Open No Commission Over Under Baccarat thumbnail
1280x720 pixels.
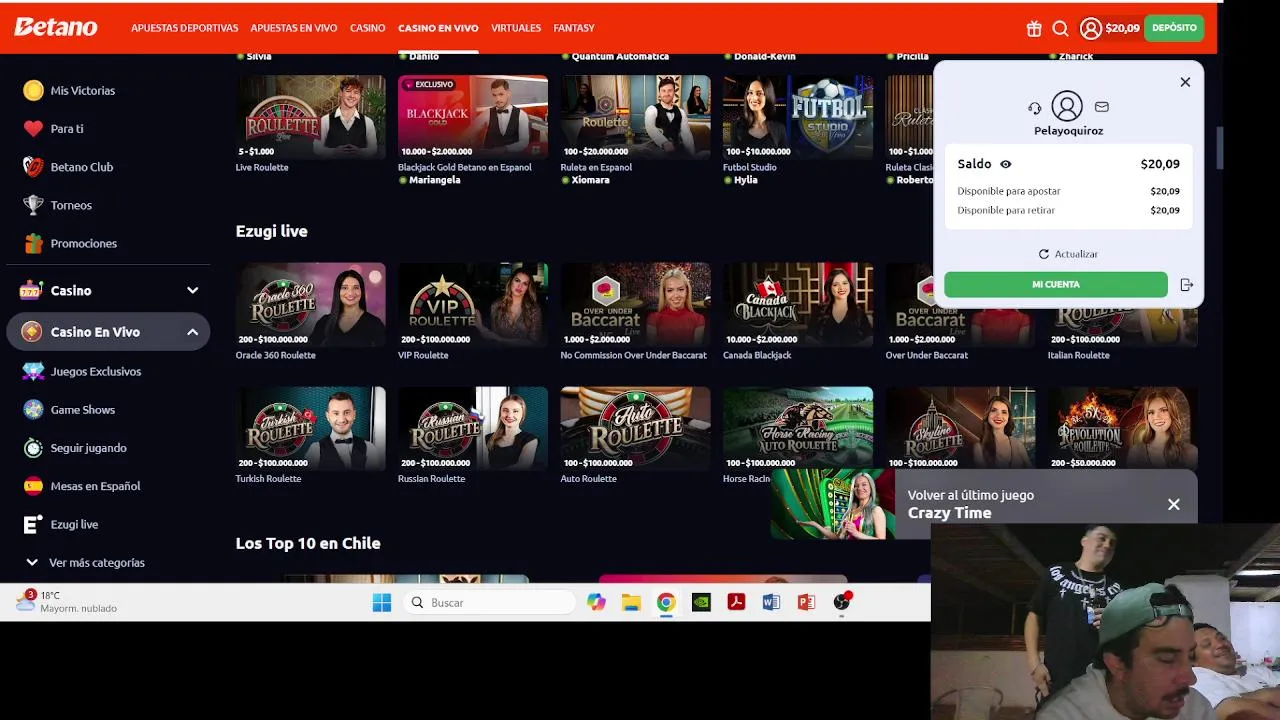(x=635, y=304)
